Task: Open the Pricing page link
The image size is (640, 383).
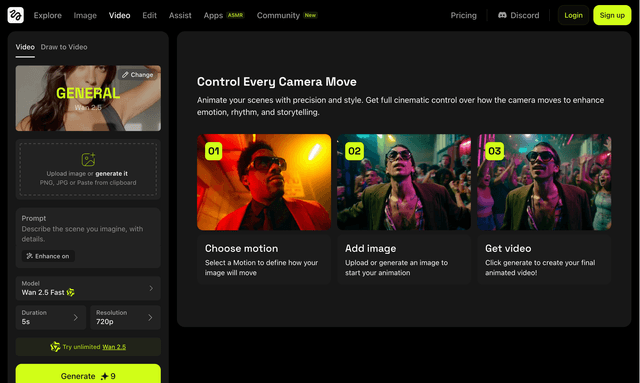Action: [x=463, y=15]
